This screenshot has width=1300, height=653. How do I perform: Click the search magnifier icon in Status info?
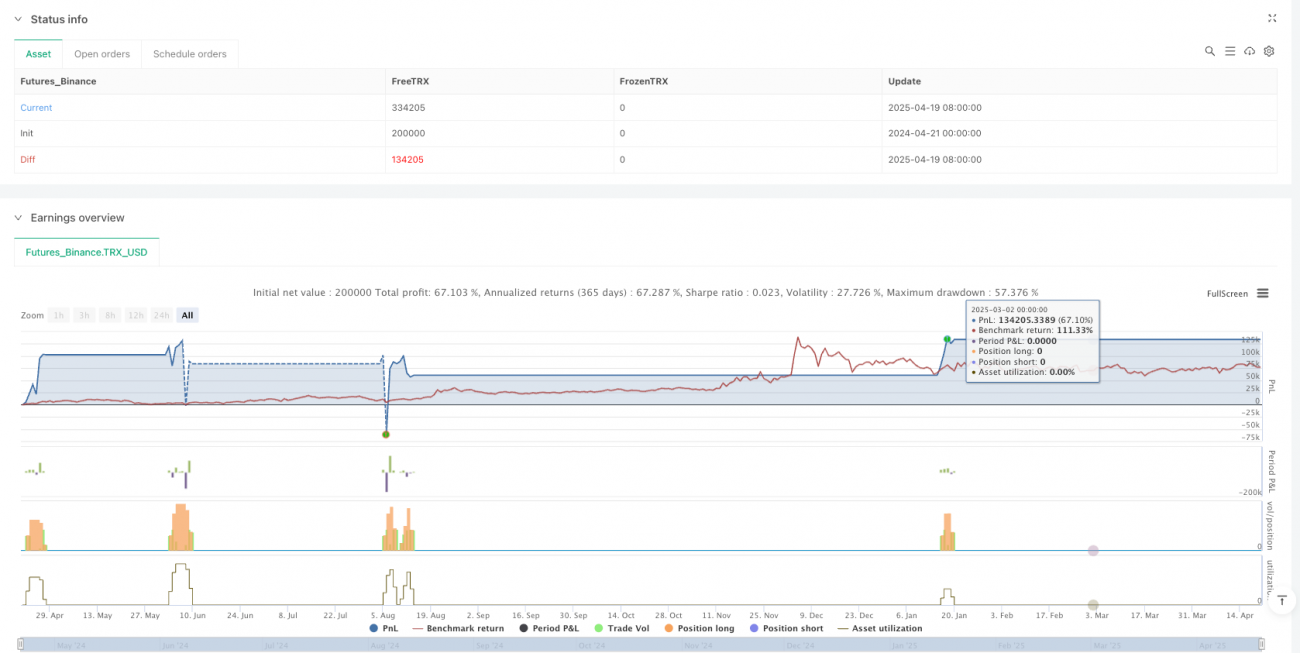(x=1209, y=51)
